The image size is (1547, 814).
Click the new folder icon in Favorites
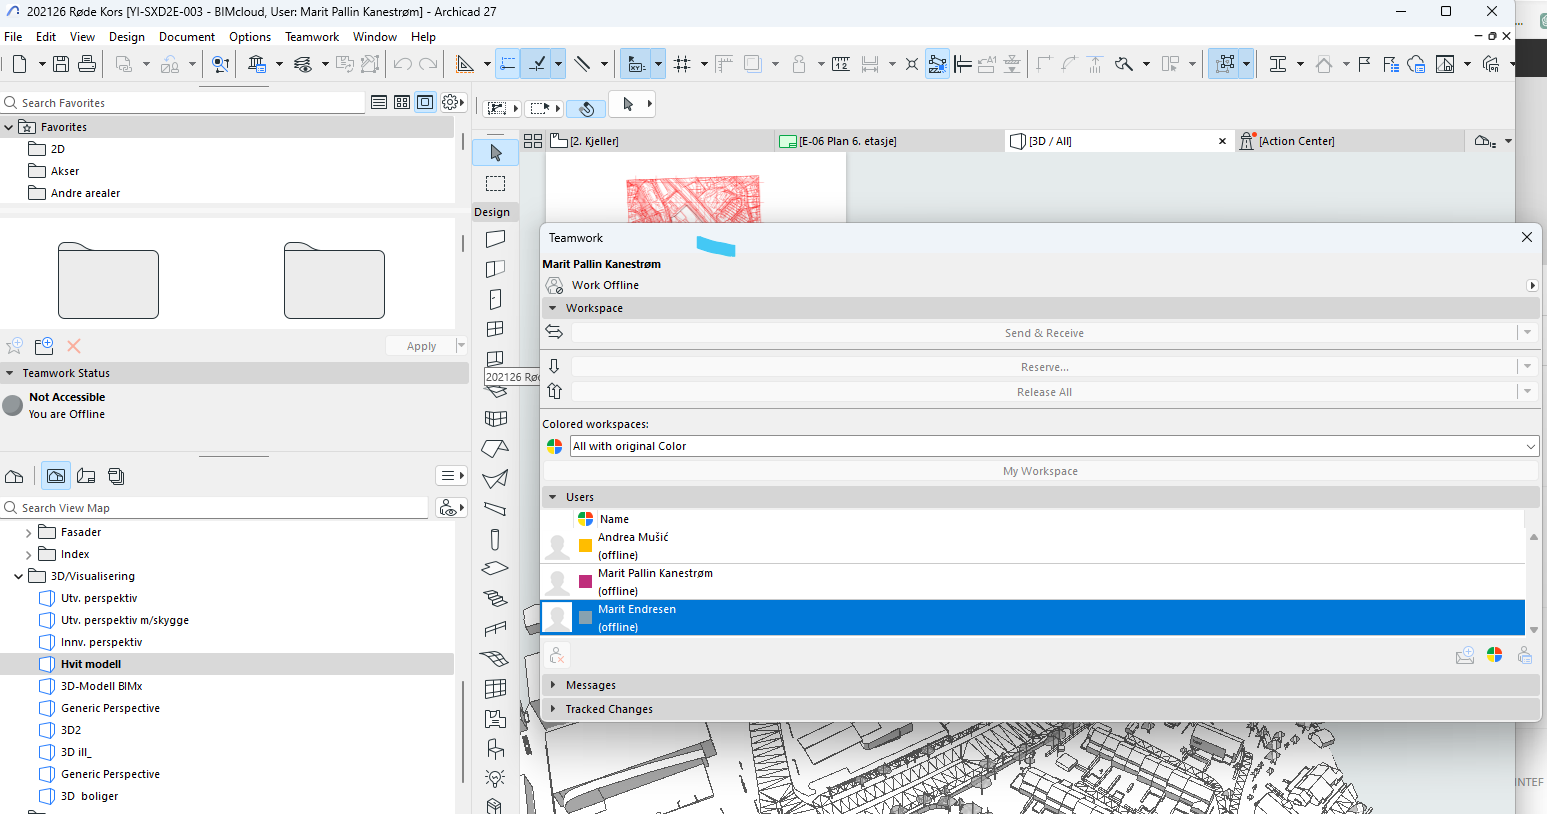click(x=44, y=346)
